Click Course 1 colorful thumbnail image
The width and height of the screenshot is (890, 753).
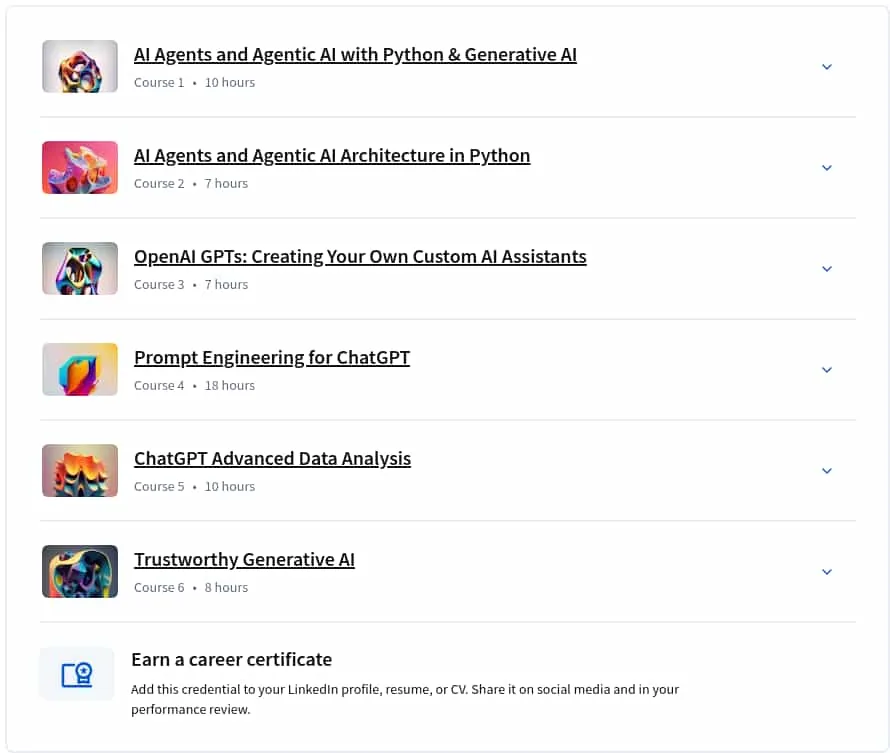coord(80,66)
